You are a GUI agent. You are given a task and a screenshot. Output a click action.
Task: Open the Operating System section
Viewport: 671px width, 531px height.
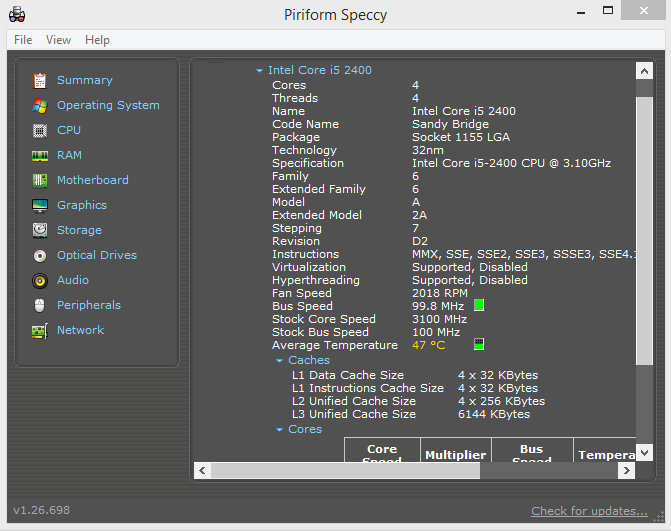click(108, 105)
